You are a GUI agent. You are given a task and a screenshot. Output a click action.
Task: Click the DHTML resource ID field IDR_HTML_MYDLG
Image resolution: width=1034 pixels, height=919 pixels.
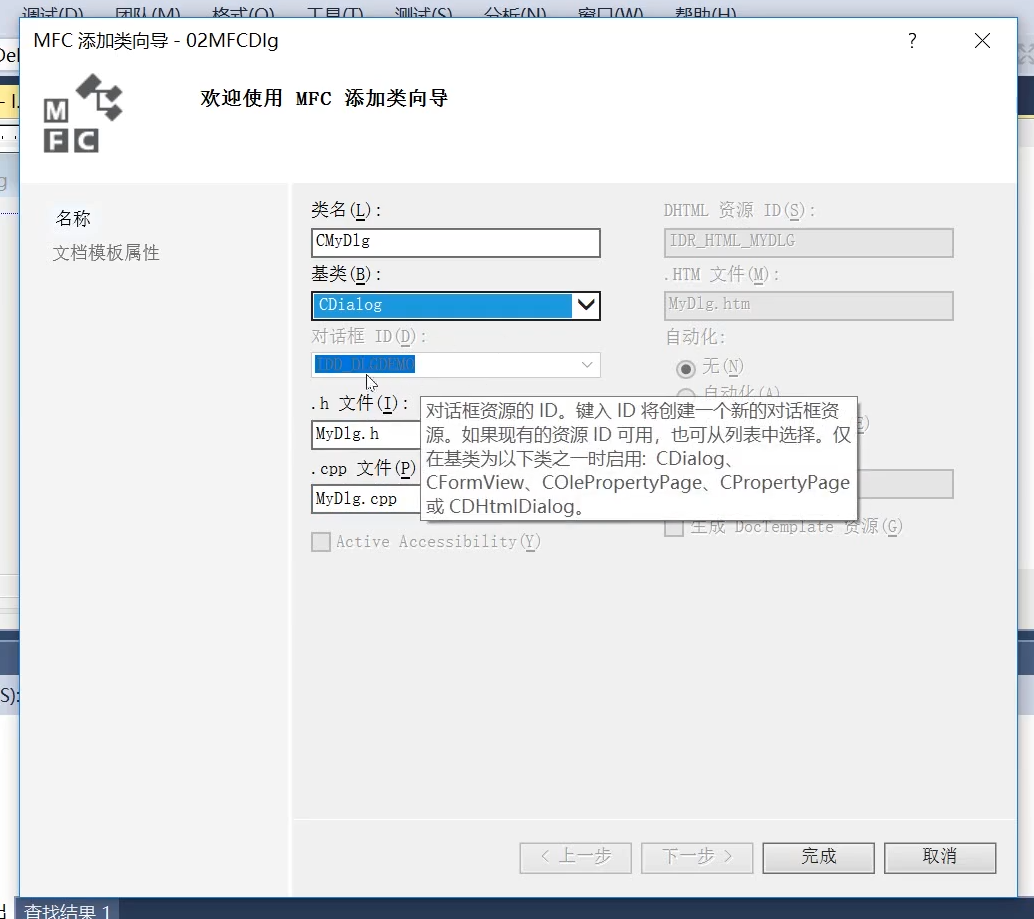(x=808, y=242)
